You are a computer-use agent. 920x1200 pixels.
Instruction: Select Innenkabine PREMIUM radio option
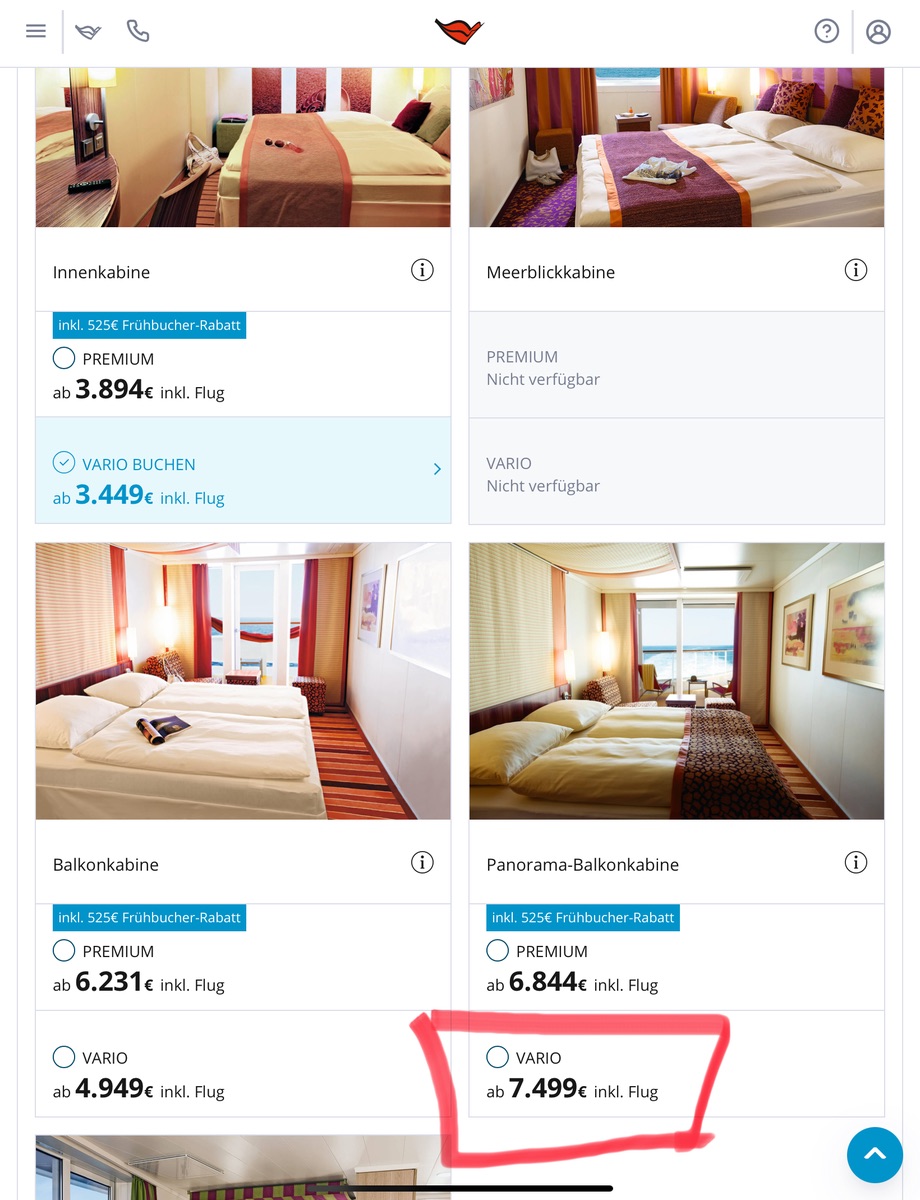[x=64, y=358]
